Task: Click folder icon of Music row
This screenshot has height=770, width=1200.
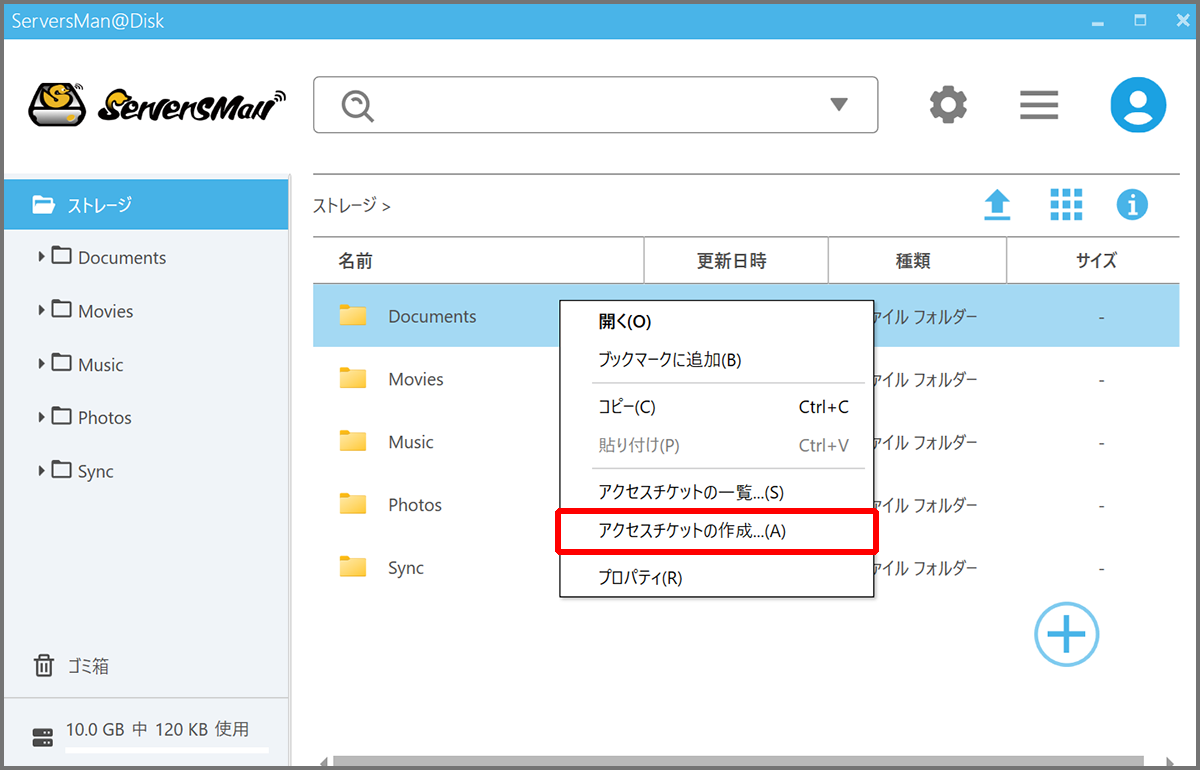Action: pos(352,442)
